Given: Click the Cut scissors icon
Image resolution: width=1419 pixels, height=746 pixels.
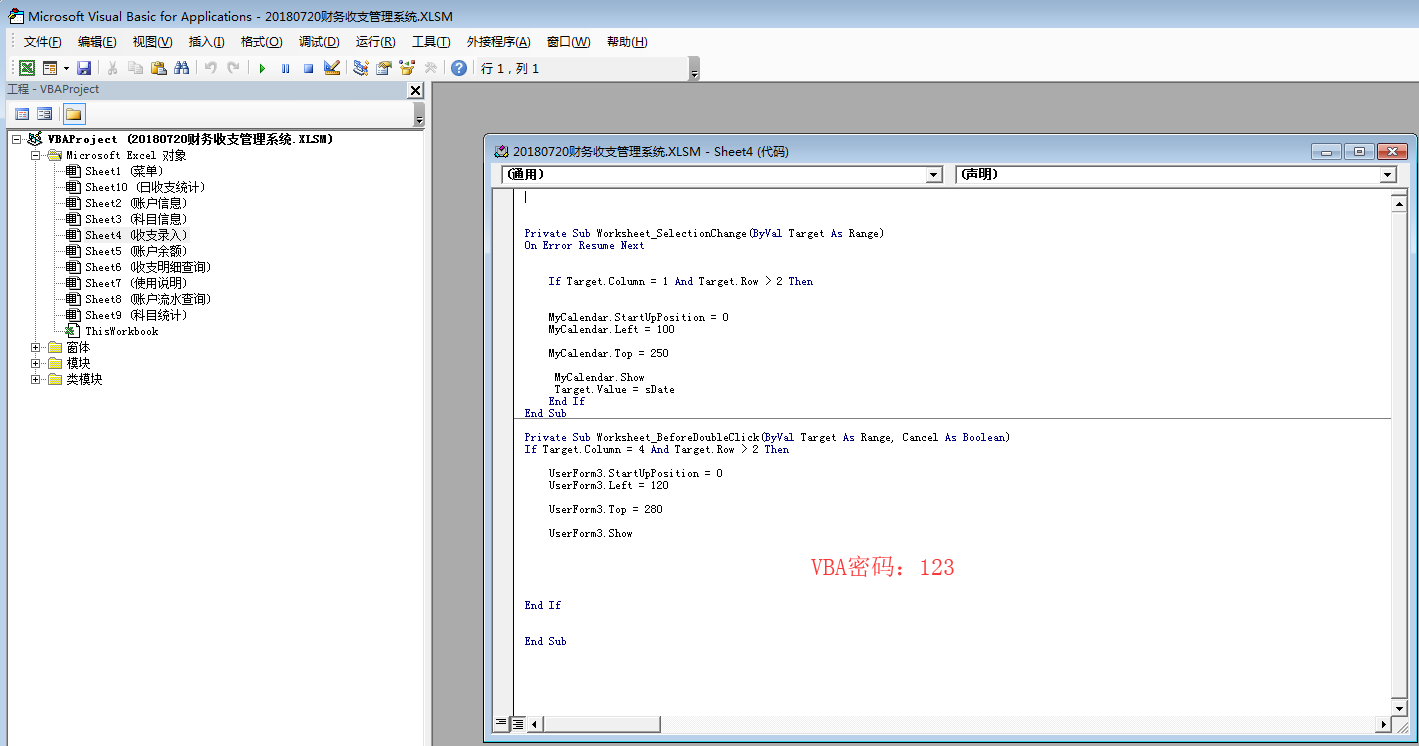Looking at the screenshot, I should pyautogui.click(x=112, y=68).
